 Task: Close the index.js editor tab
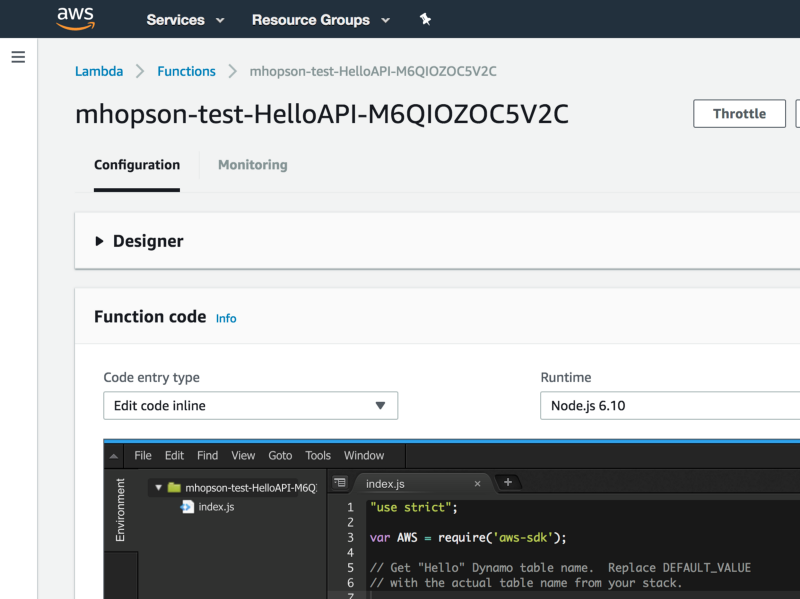[477, 484]
